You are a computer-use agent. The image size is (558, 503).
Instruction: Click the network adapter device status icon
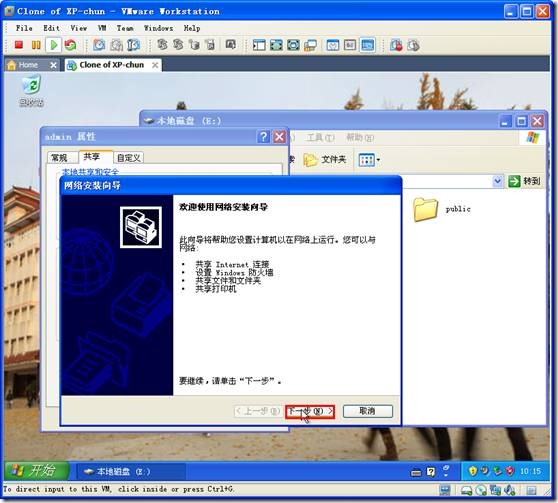(495, 491)
